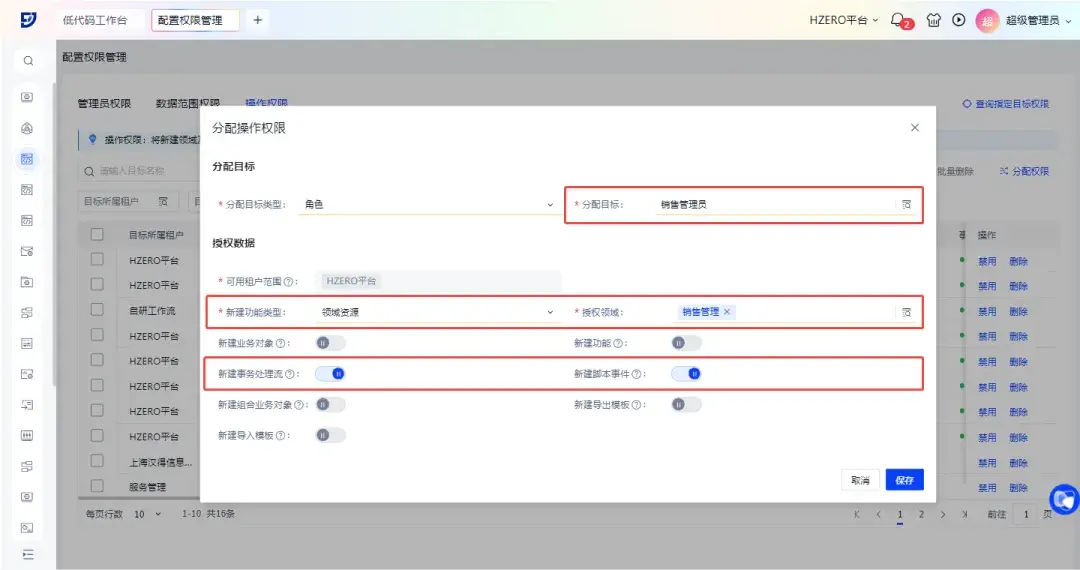Click the play circle icon in the header
The image size is (1080, 570).
tap(959, 20)
